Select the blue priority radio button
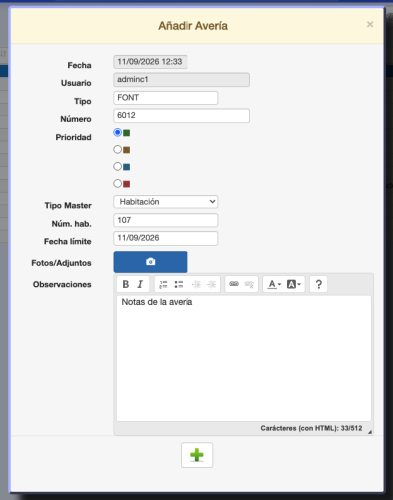Image resolution: width=393 pixels, height=500 pixels. (117, 166)
